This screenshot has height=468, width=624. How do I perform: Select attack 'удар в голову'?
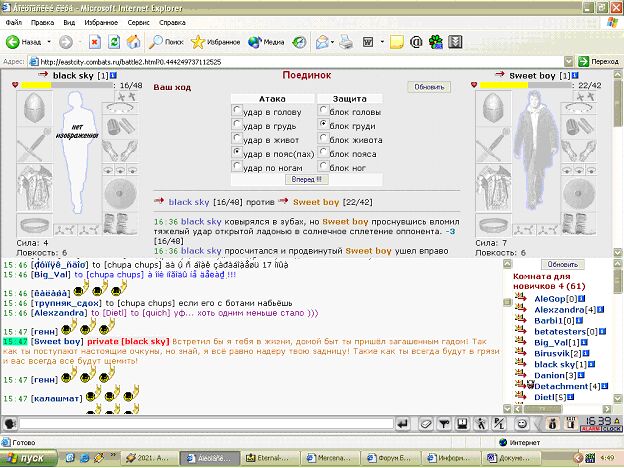pos(237,109)
